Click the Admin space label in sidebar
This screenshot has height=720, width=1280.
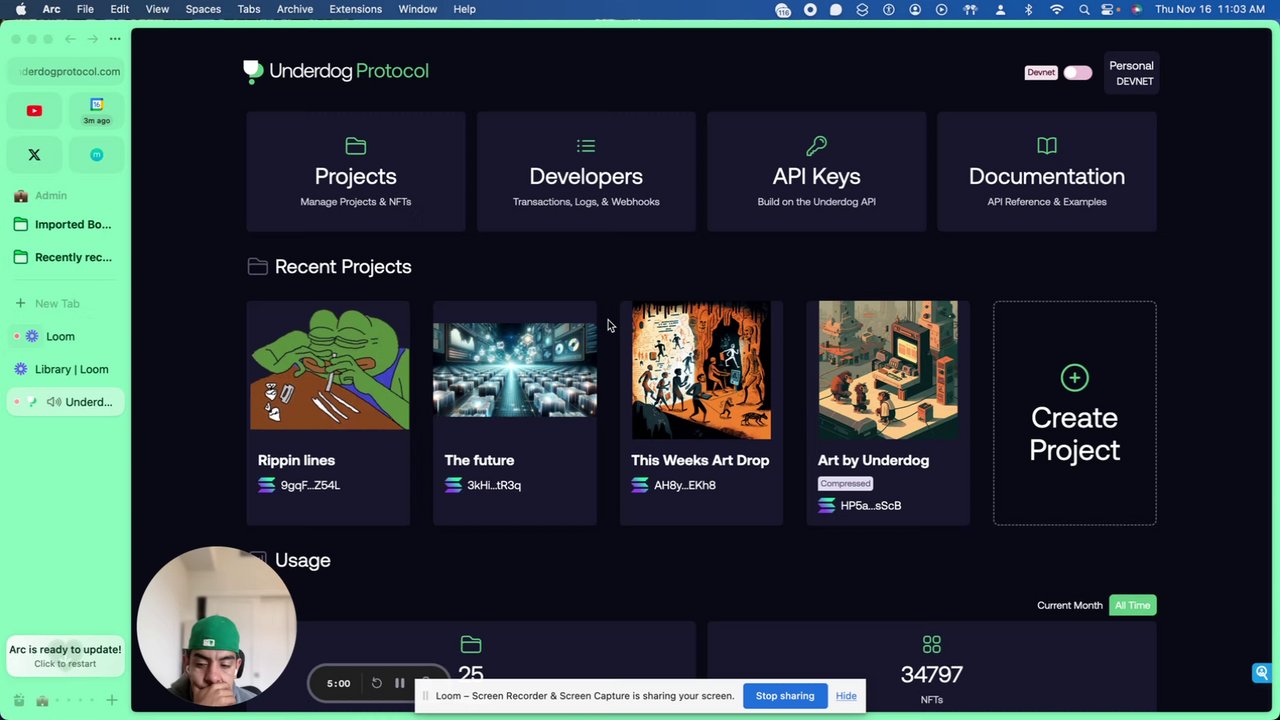click(x=51, y=196)
